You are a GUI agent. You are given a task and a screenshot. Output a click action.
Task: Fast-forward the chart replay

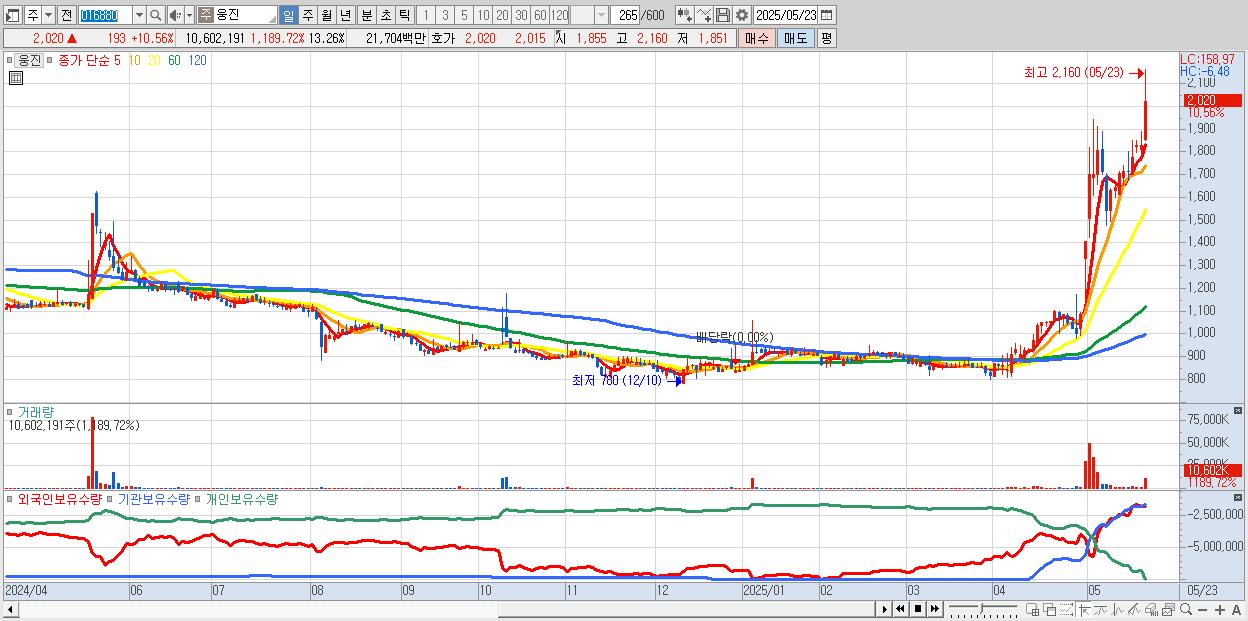pyautogui.click(x=934, y=609)
